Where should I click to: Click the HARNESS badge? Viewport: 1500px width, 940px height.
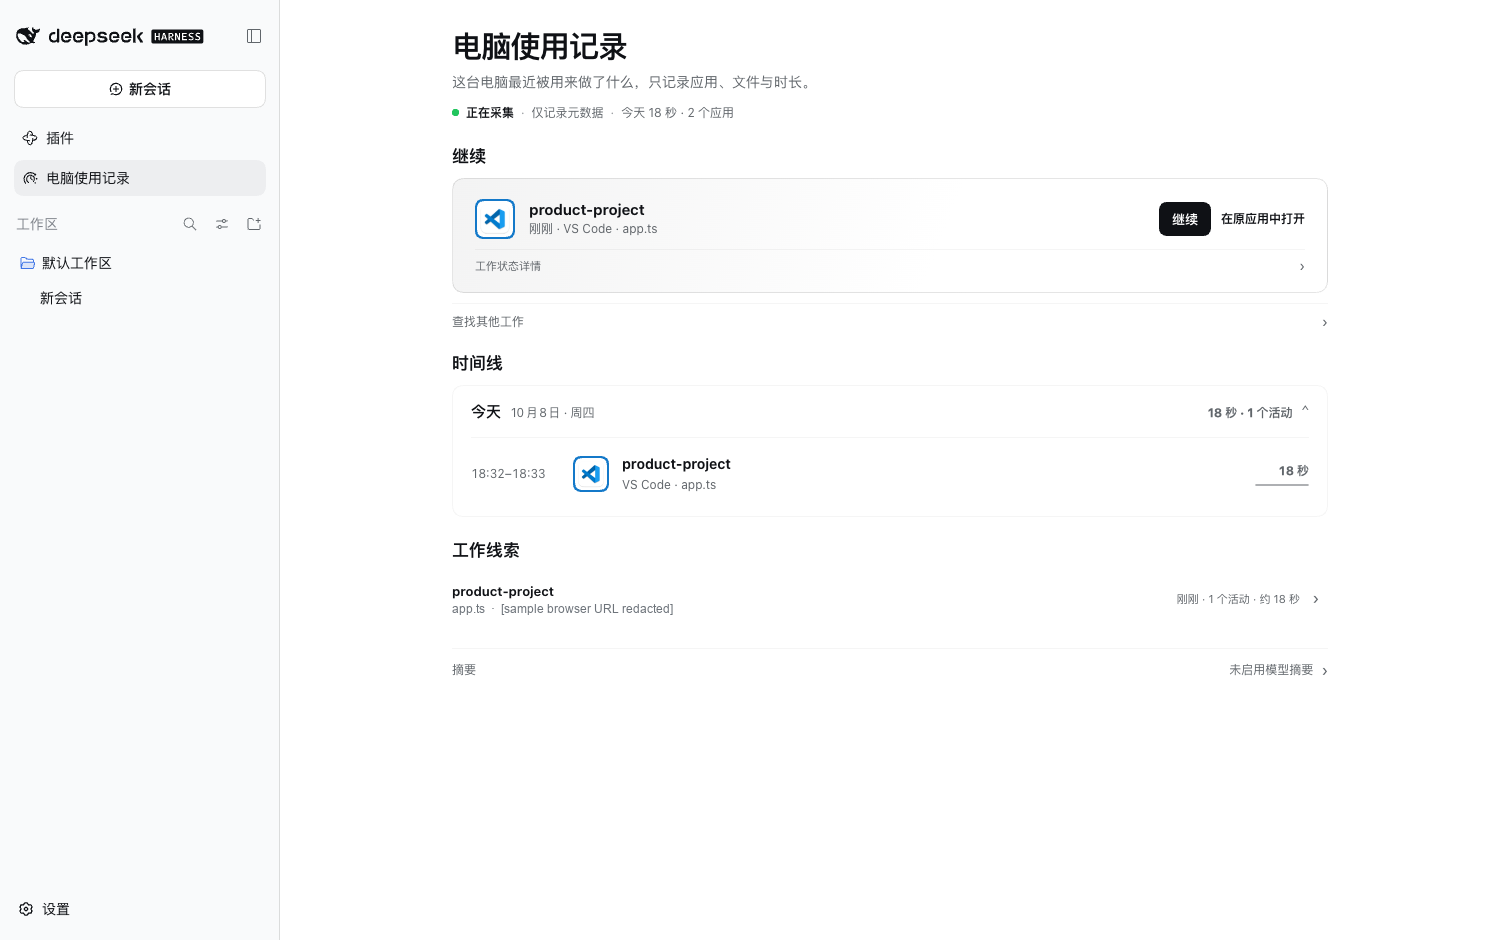pyautogui.click(x=177, y=37)
